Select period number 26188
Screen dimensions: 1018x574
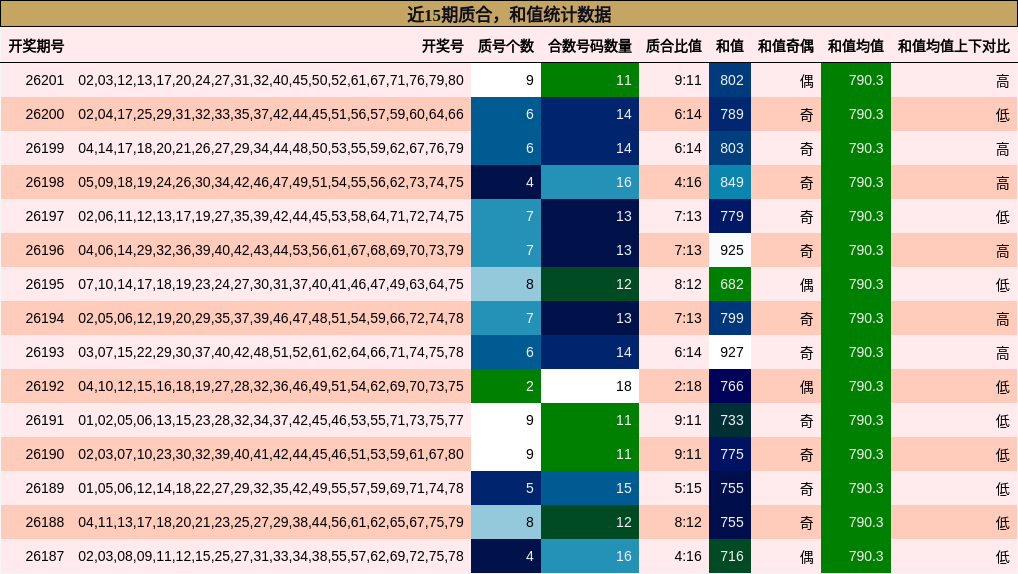coord(45,522)
